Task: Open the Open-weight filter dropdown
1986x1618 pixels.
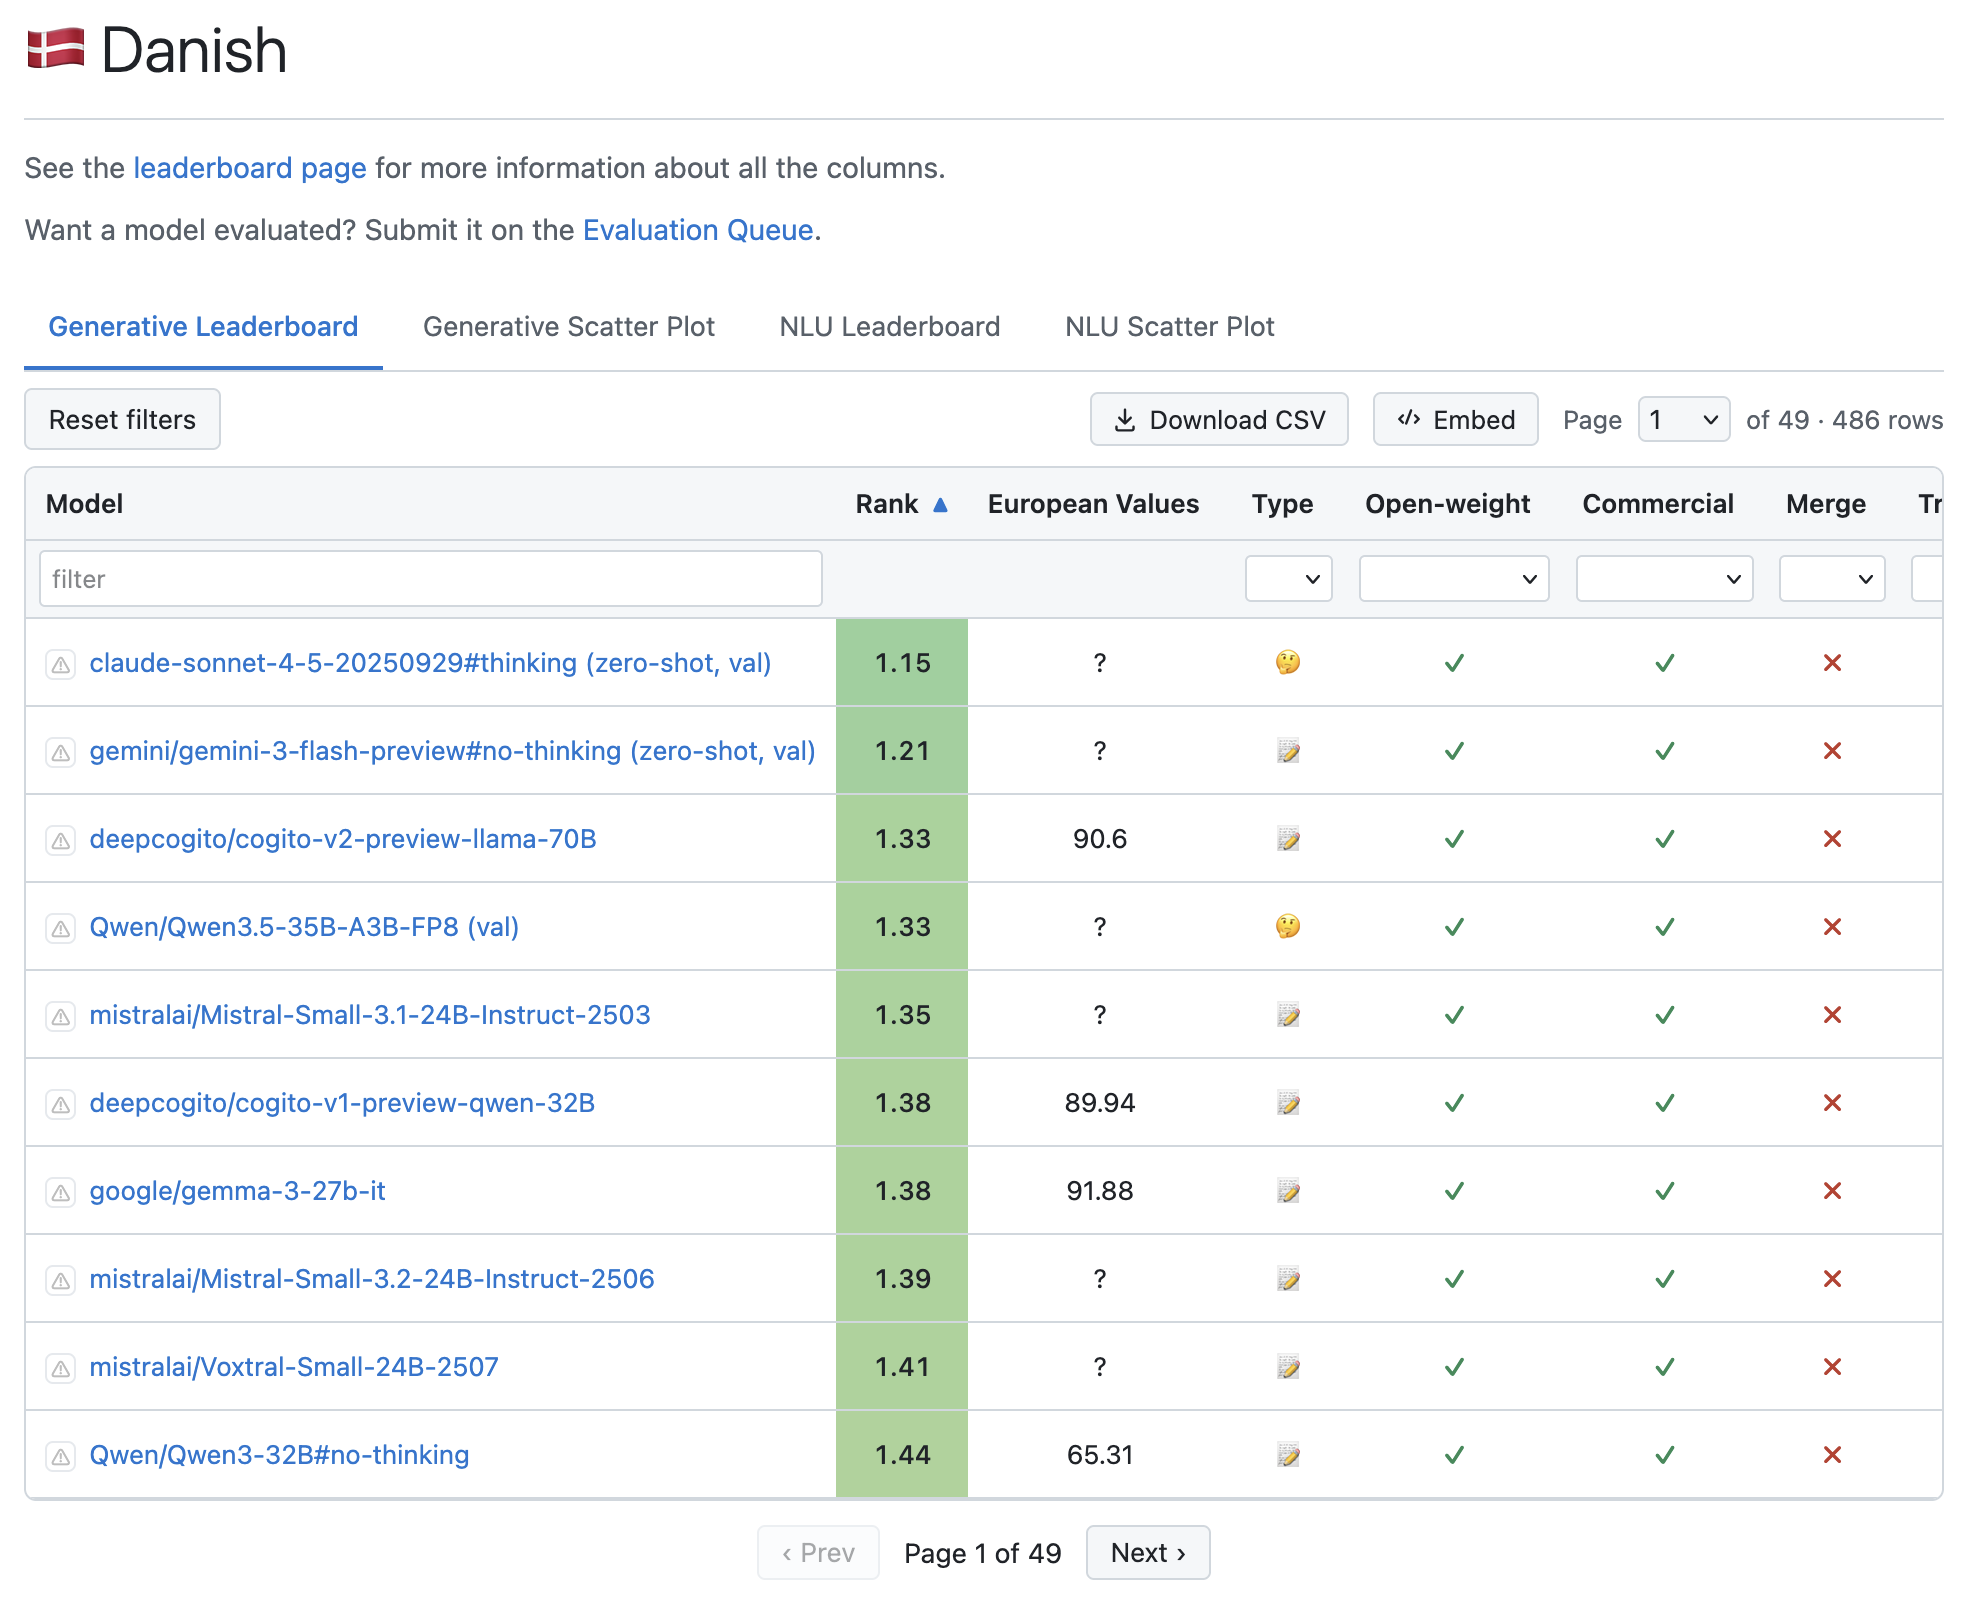Action: coord(1454,579)
